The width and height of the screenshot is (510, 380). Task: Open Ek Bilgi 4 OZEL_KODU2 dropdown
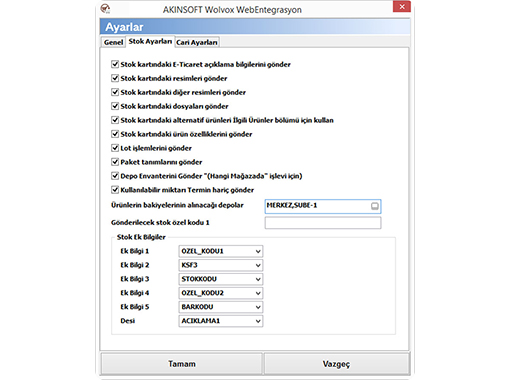[258, 293]
